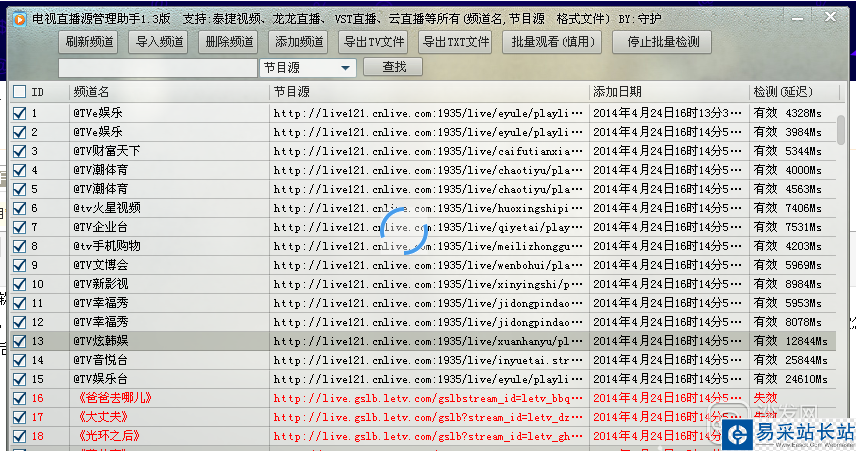Click the meilizhonggu stream URL cell

coord(428,246)
